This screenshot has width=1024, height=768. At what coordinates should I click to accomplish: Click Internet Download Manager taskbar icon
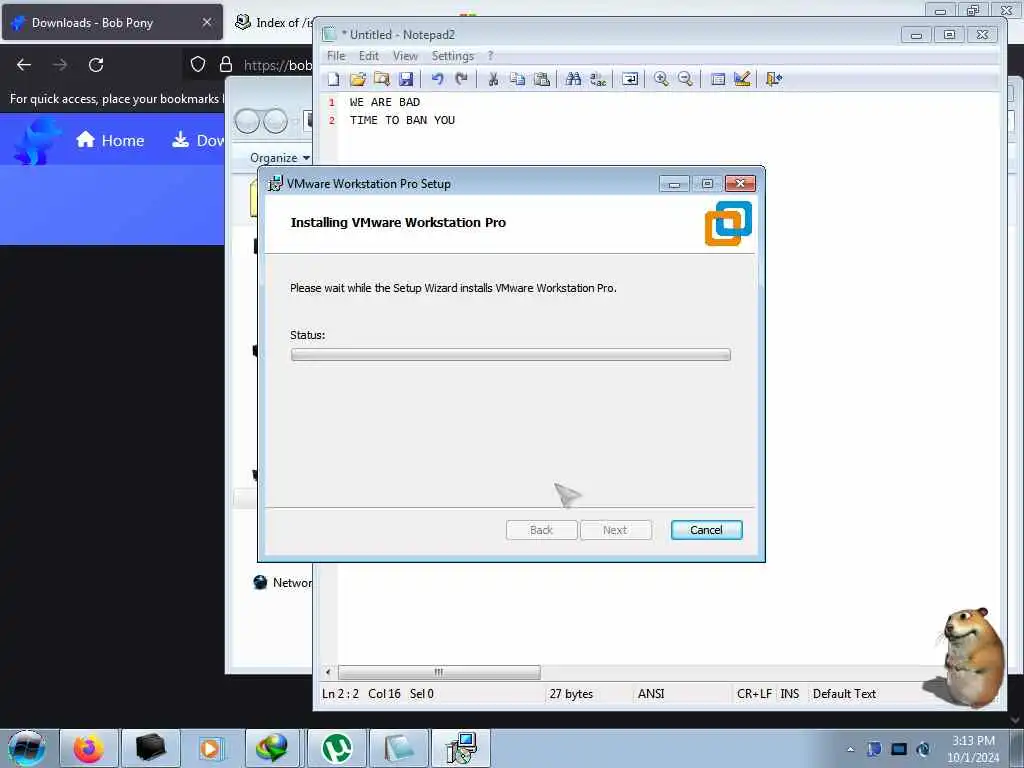coord(272,748)
